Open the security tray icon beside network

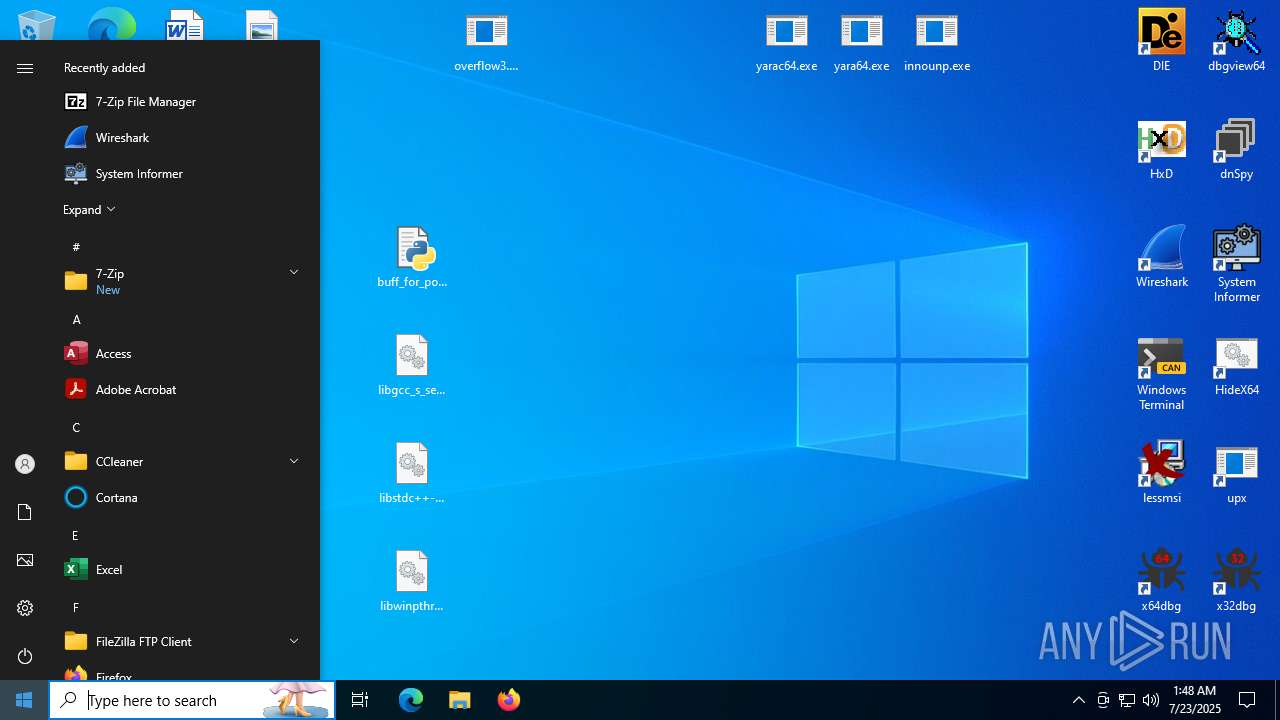click(x=1103, y=700)
